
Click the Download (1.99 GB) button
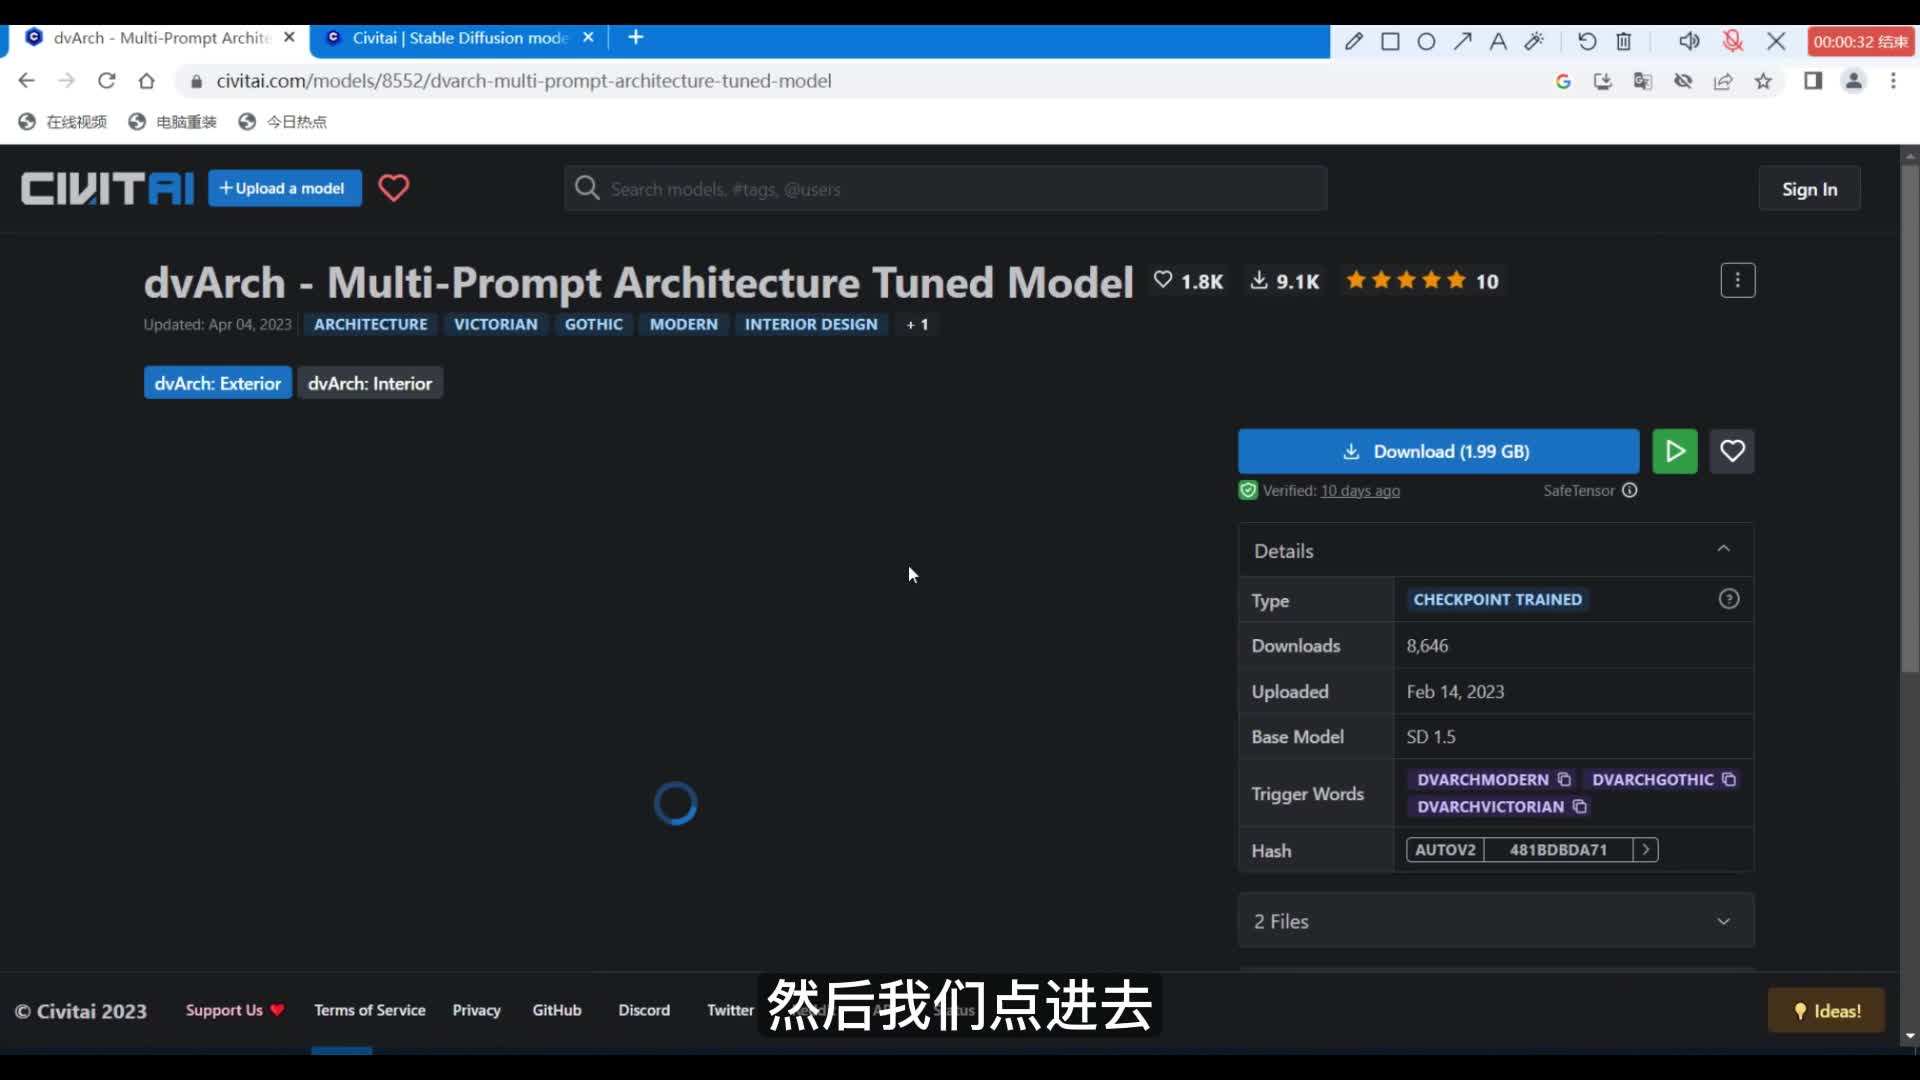tap(1437, 451)
